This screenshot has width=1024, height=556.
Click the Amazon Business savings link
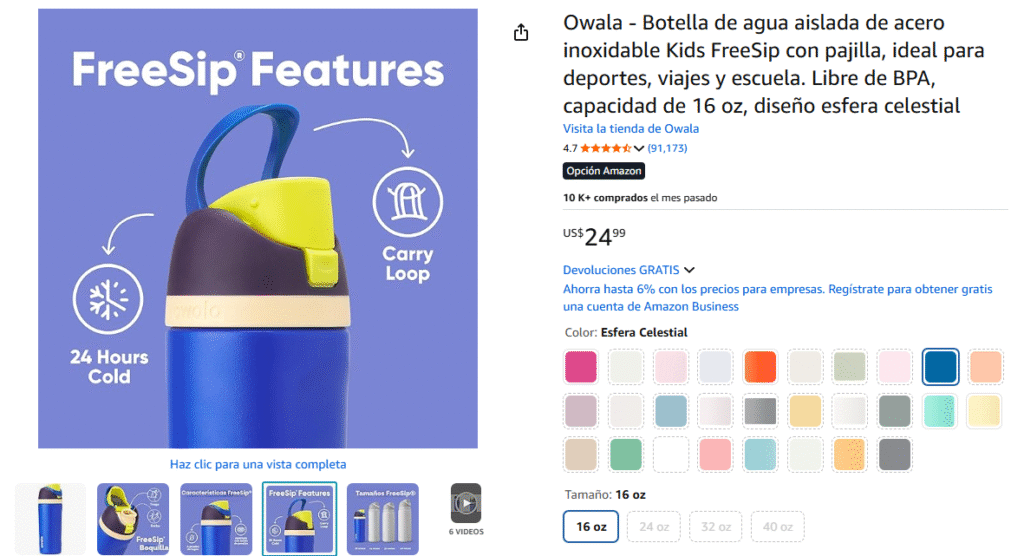[778, 297]
